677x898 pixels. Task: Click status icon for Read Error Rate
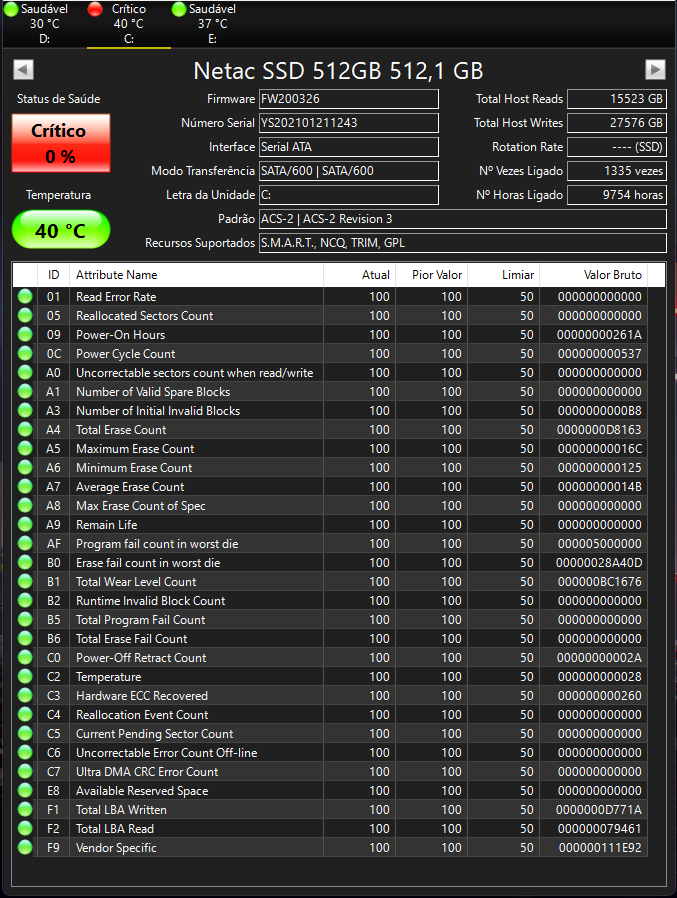pos(25,297)
